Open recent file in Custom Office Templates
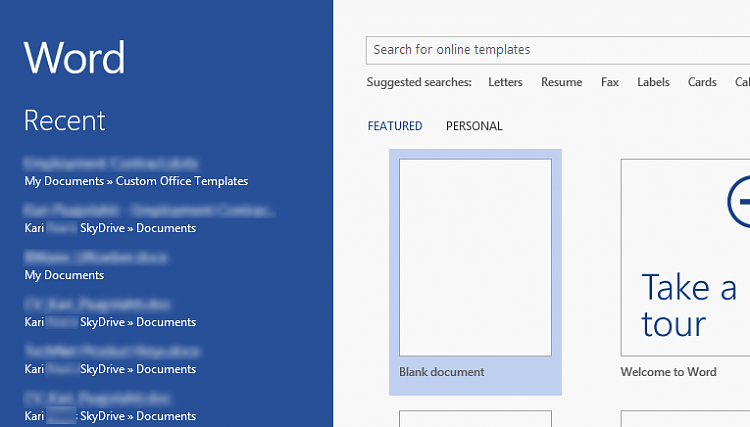This screenshot has height=427, width=750. click(x=136, y=172)
